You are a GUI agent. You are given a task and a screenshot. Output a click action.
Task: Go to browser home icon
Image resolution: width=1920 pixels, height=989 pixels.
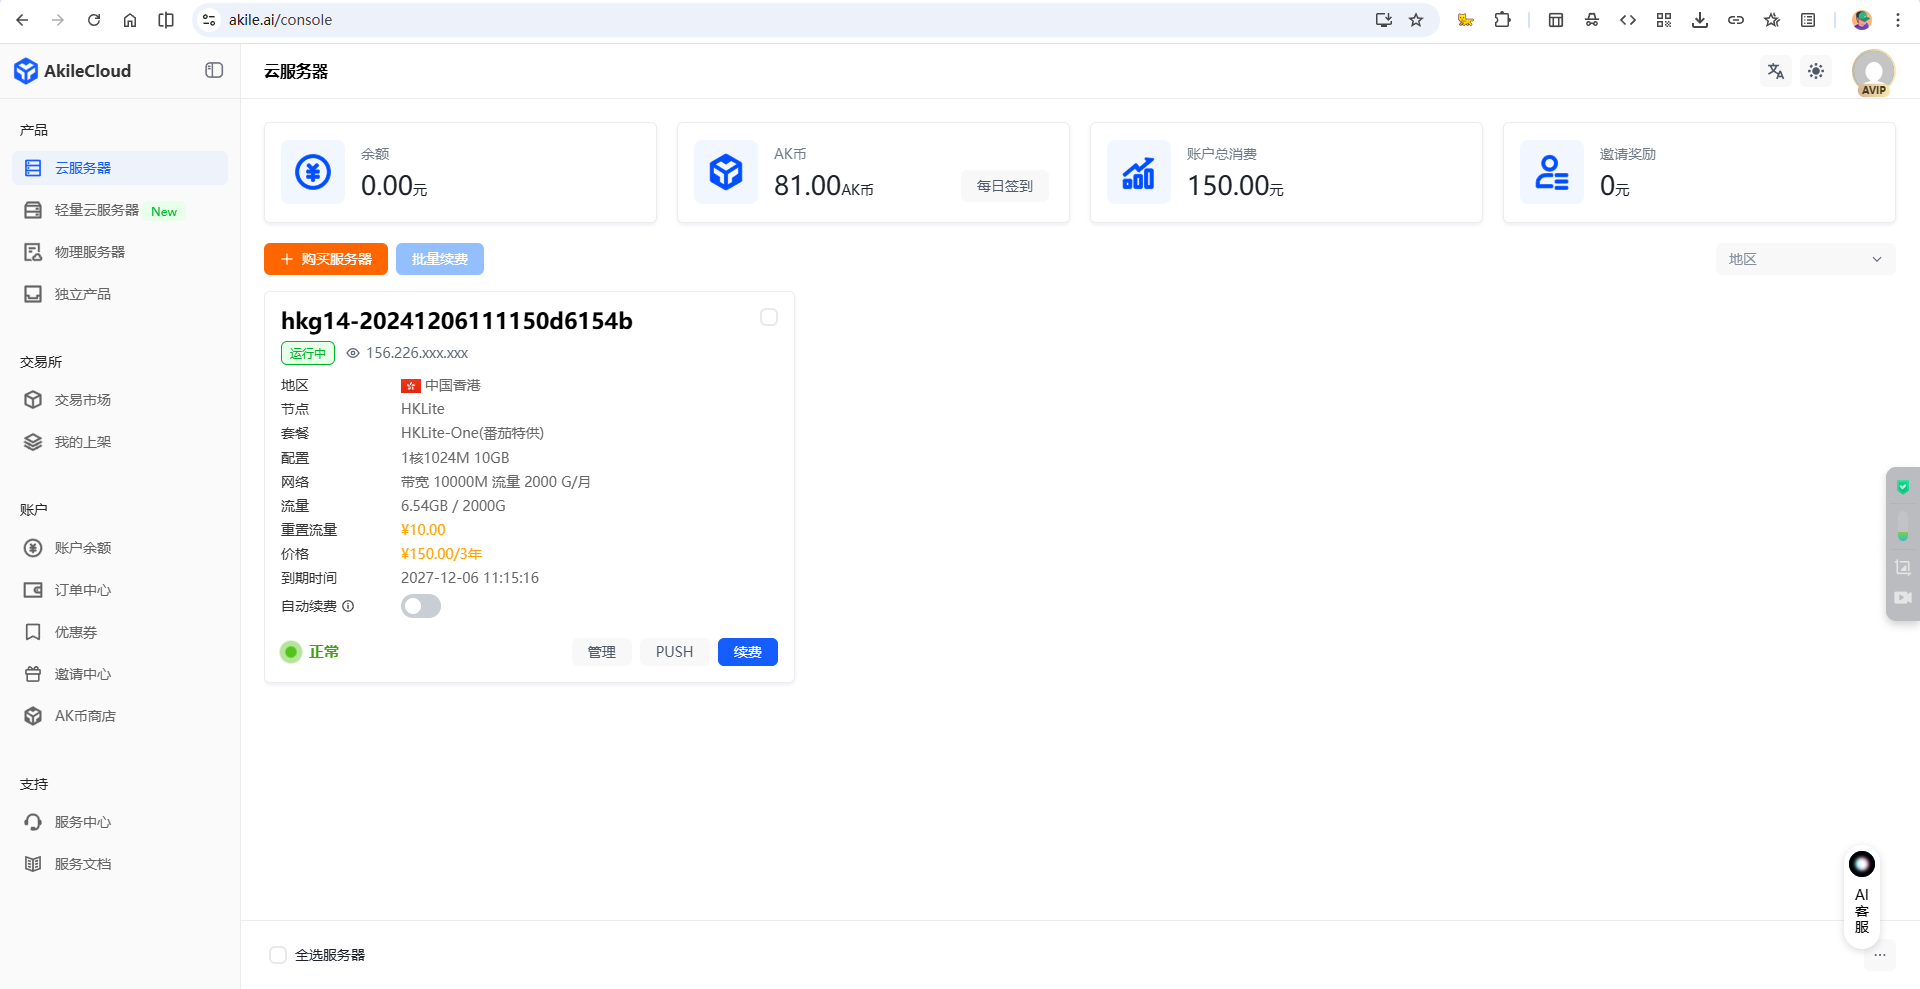coord(130,20)
